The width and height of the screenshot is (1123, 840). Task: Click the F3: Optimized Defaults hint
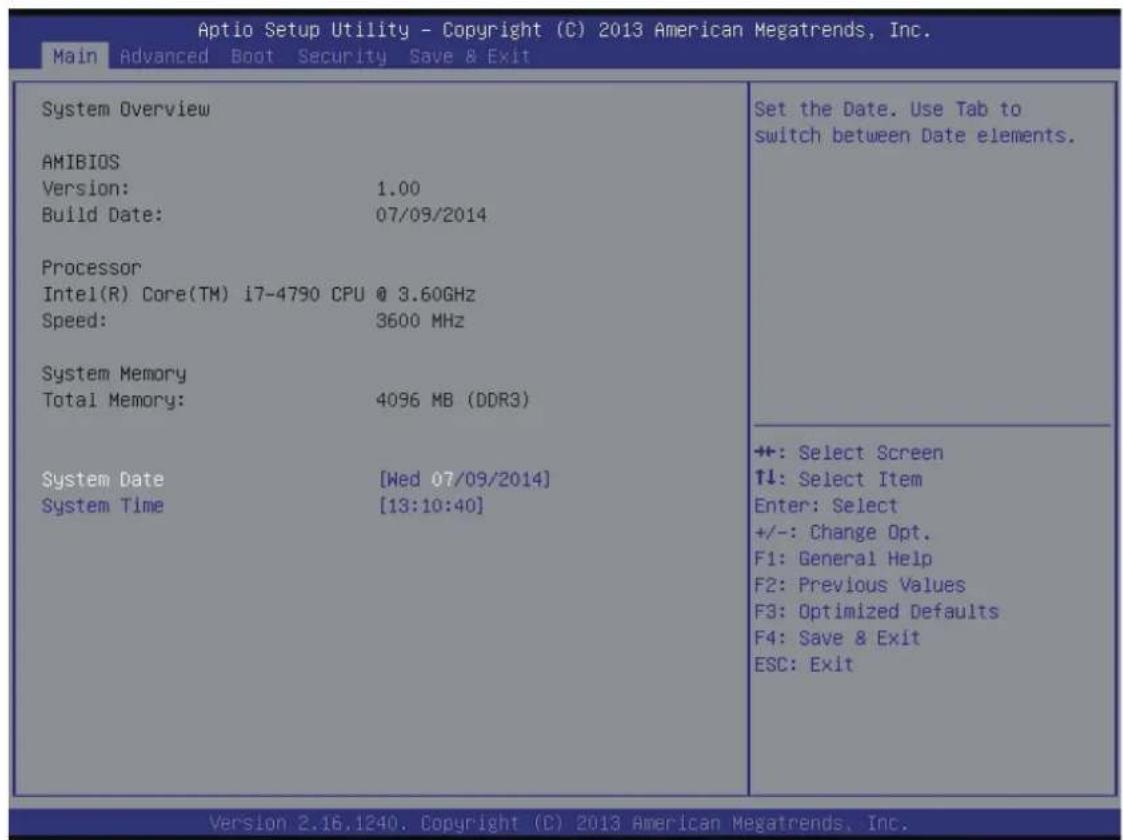pos(876,612)
